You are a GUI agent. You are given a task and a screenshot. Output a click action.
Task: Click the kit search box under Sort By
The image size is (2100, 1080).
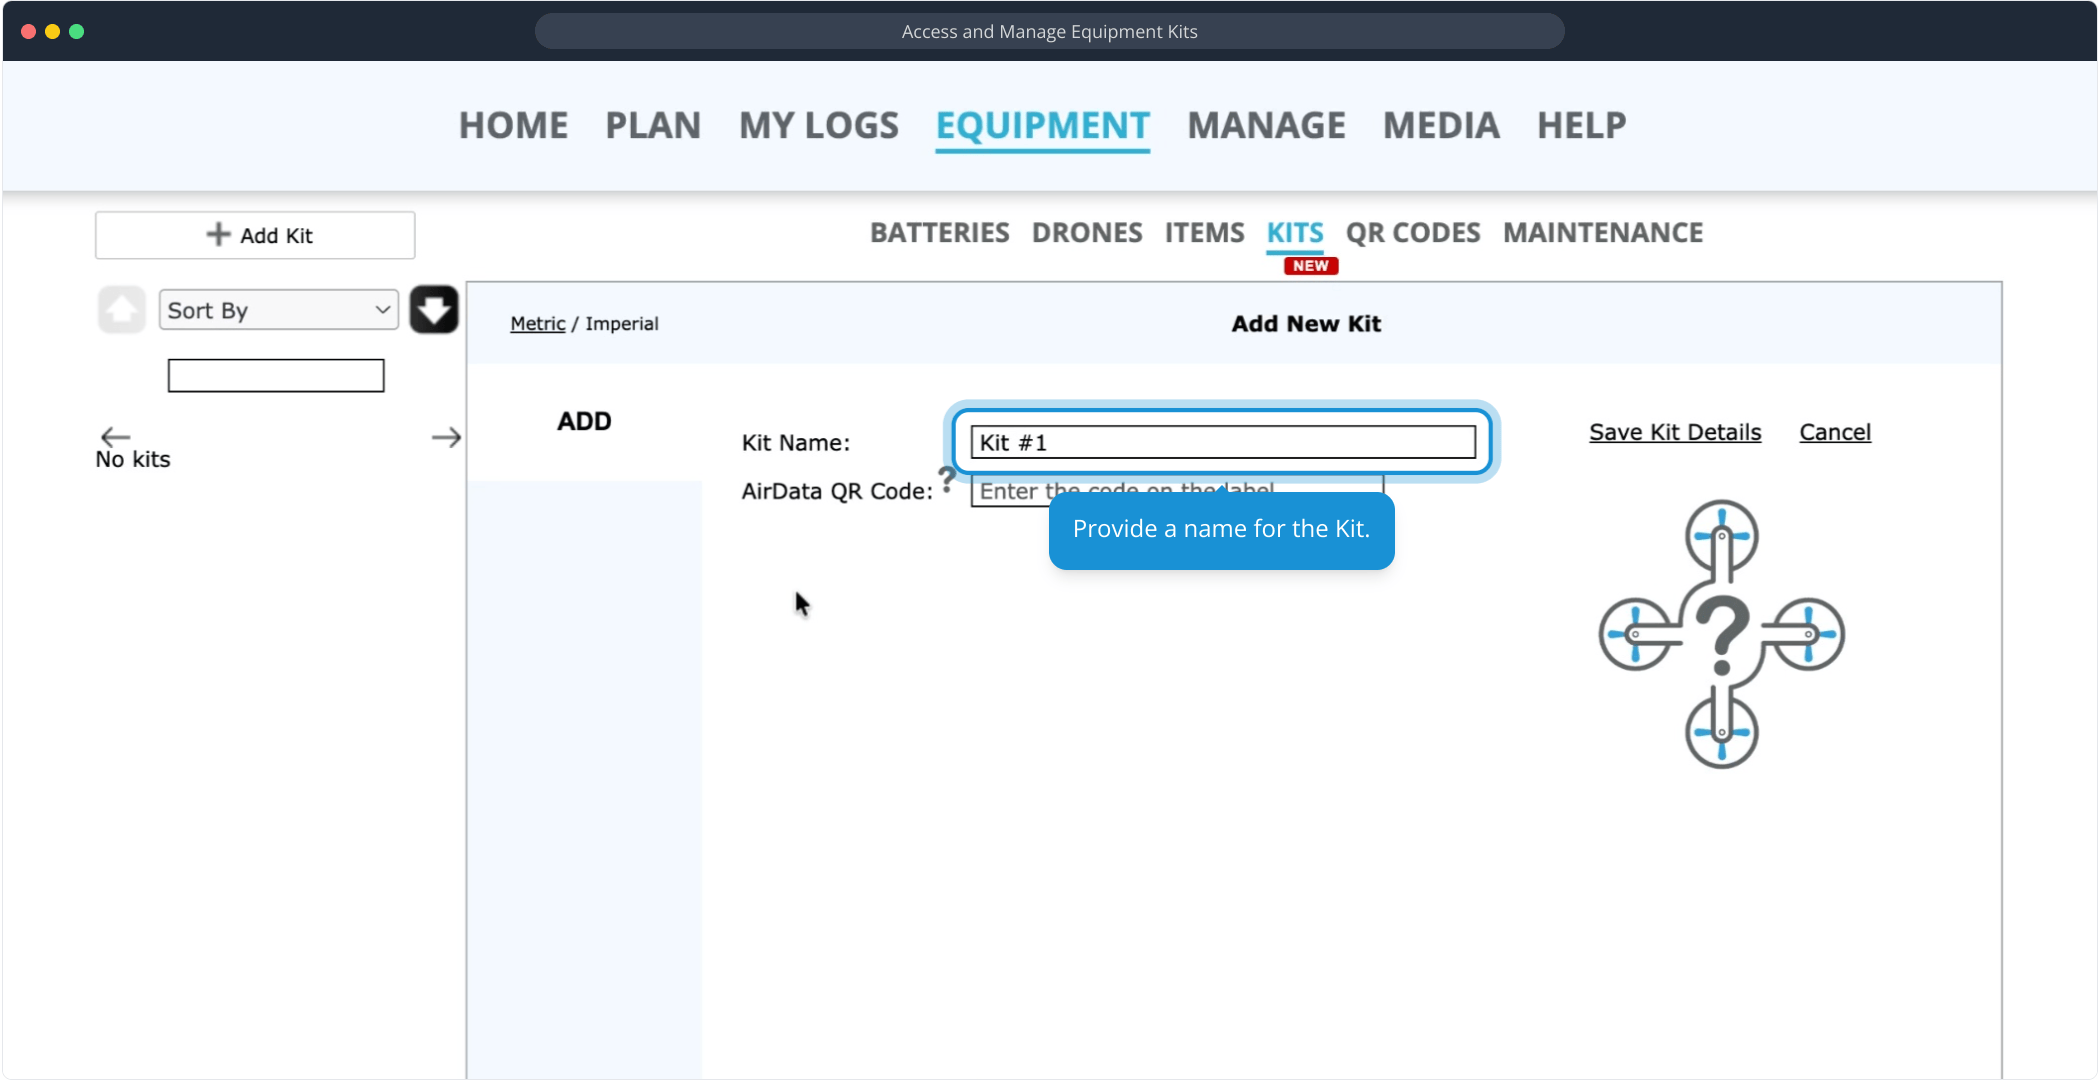(276, 376)
